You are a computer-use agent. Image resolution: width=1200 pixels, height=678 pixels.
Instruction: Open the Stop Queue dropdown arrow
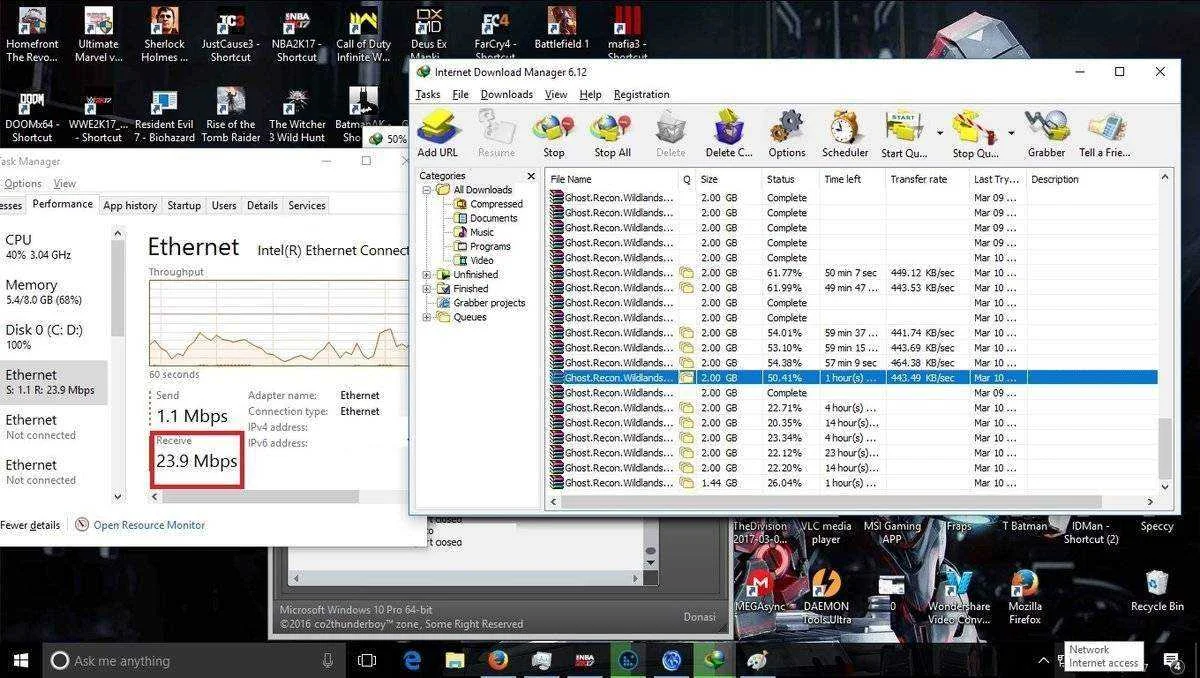(1011, 133)
